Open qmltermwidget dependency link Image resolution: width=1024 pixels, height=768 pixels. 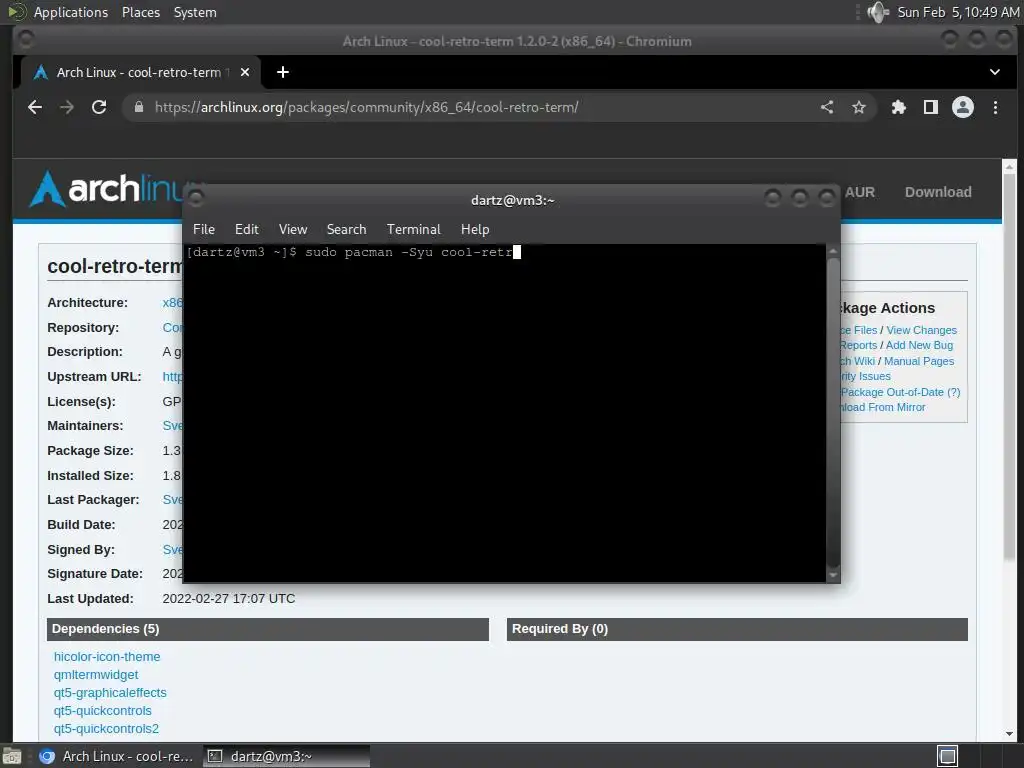96,675
